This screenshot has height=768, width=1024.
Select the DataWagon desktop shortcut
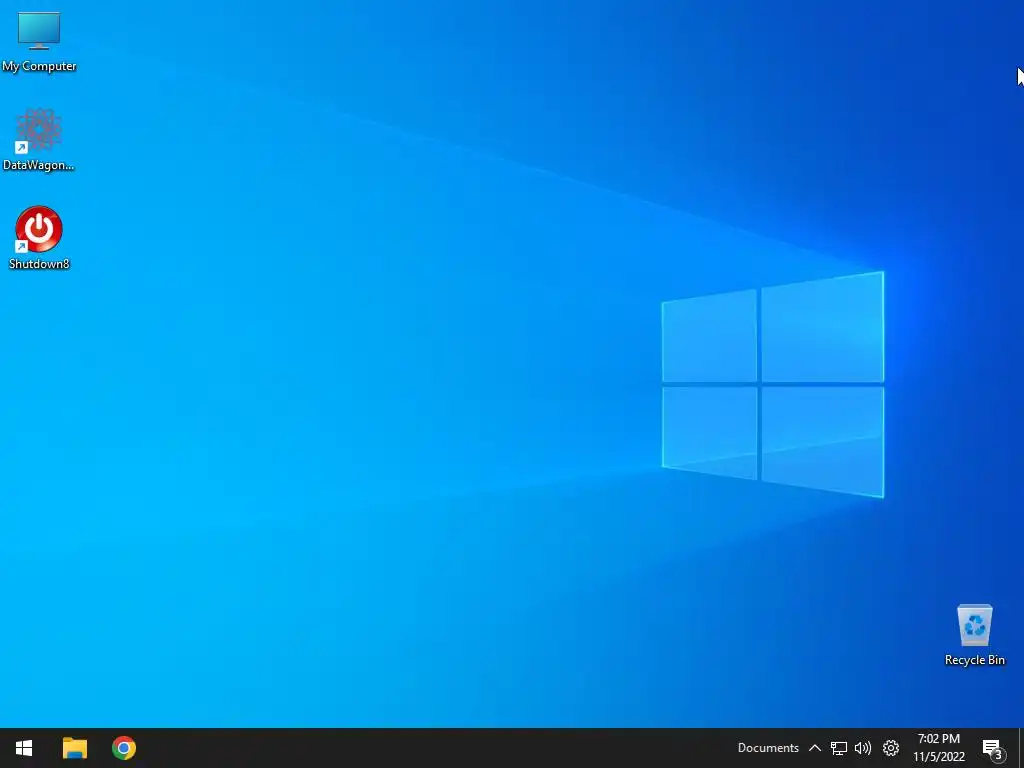pyautogui.click(x=39, y=140)
